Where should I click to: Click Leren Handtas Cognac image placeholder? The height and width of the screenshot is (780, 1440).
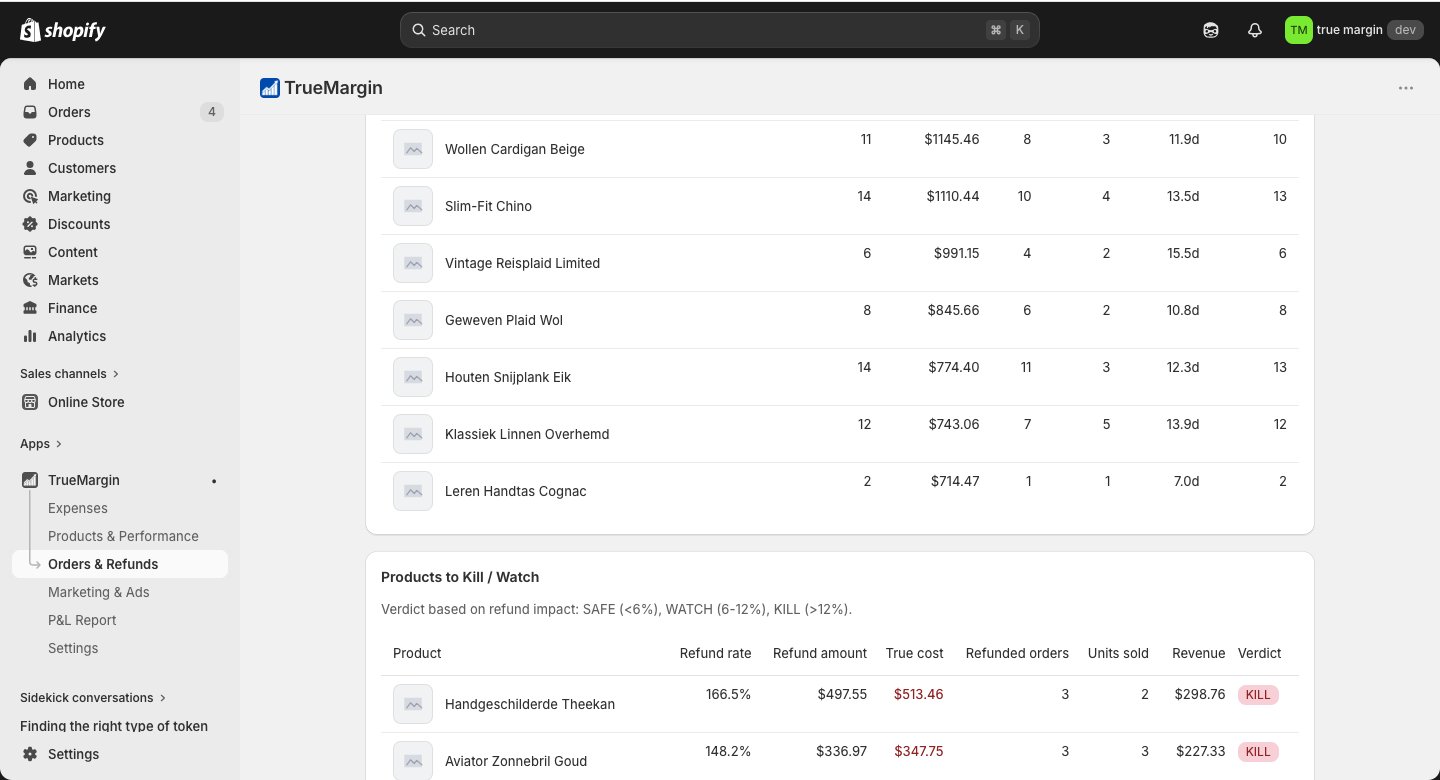click(413, 491)
